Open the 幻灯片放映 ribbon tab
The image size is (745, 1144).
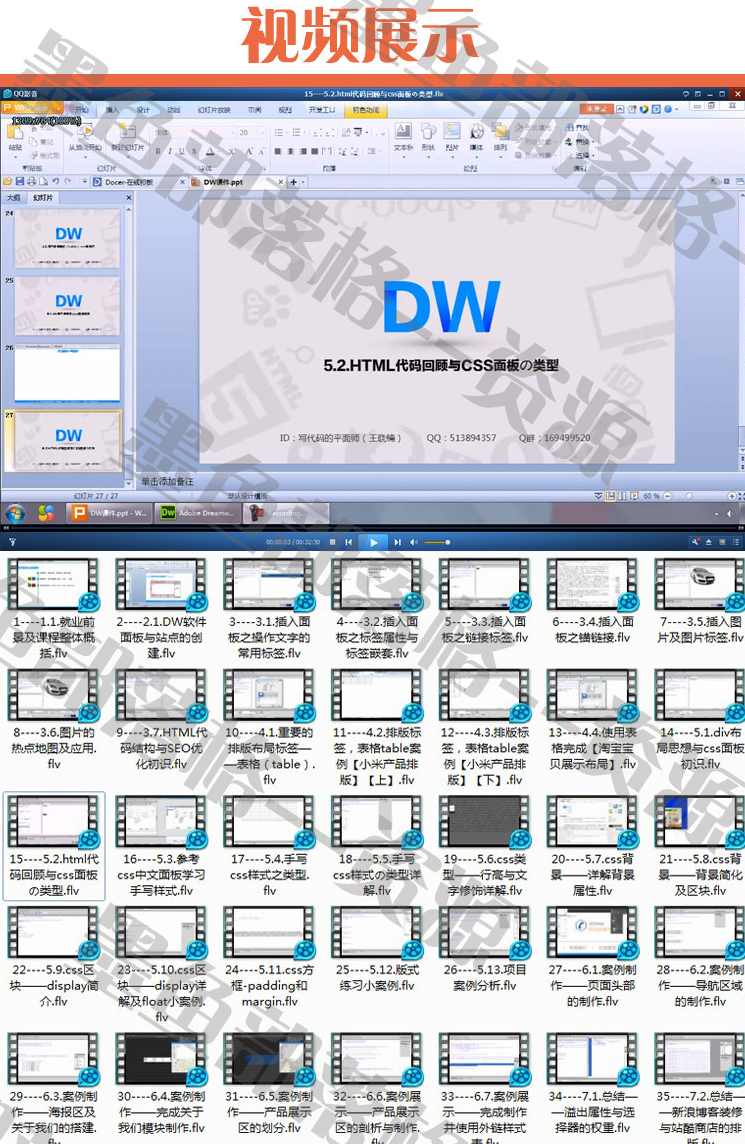coord(215,110)
